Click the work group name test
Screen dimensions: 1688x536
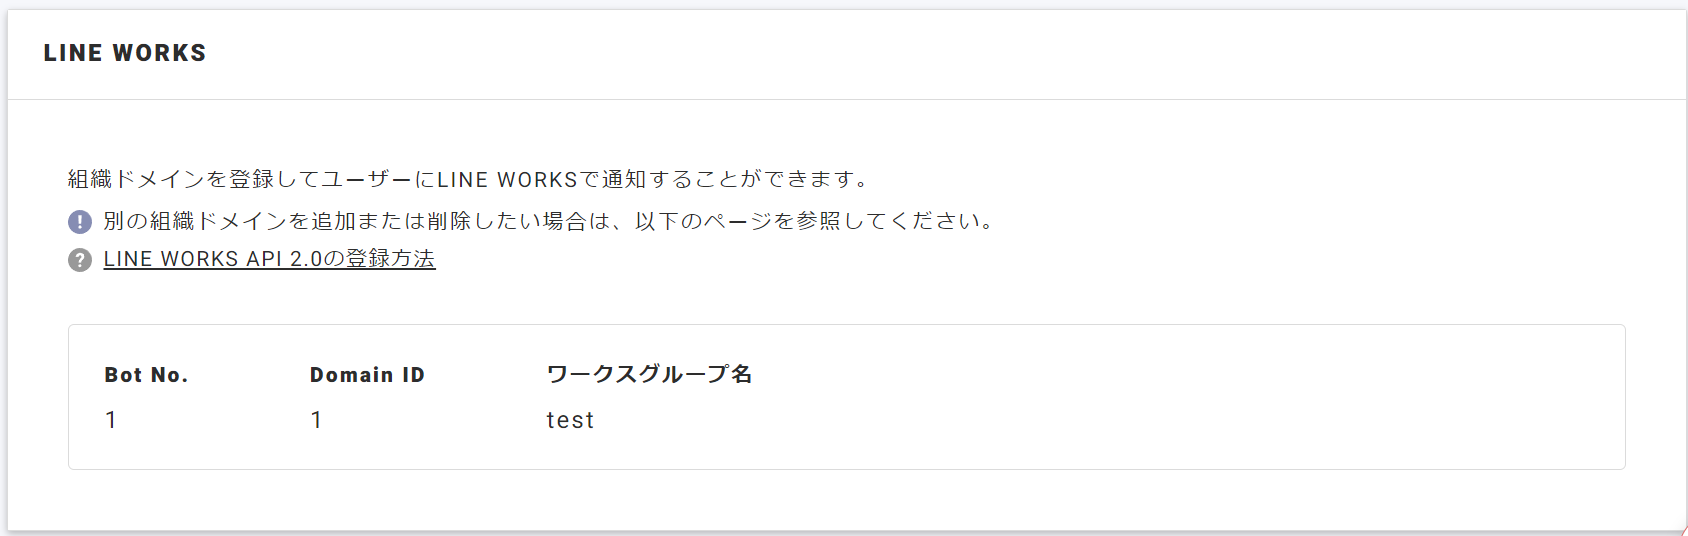click(x=570, y=420)
